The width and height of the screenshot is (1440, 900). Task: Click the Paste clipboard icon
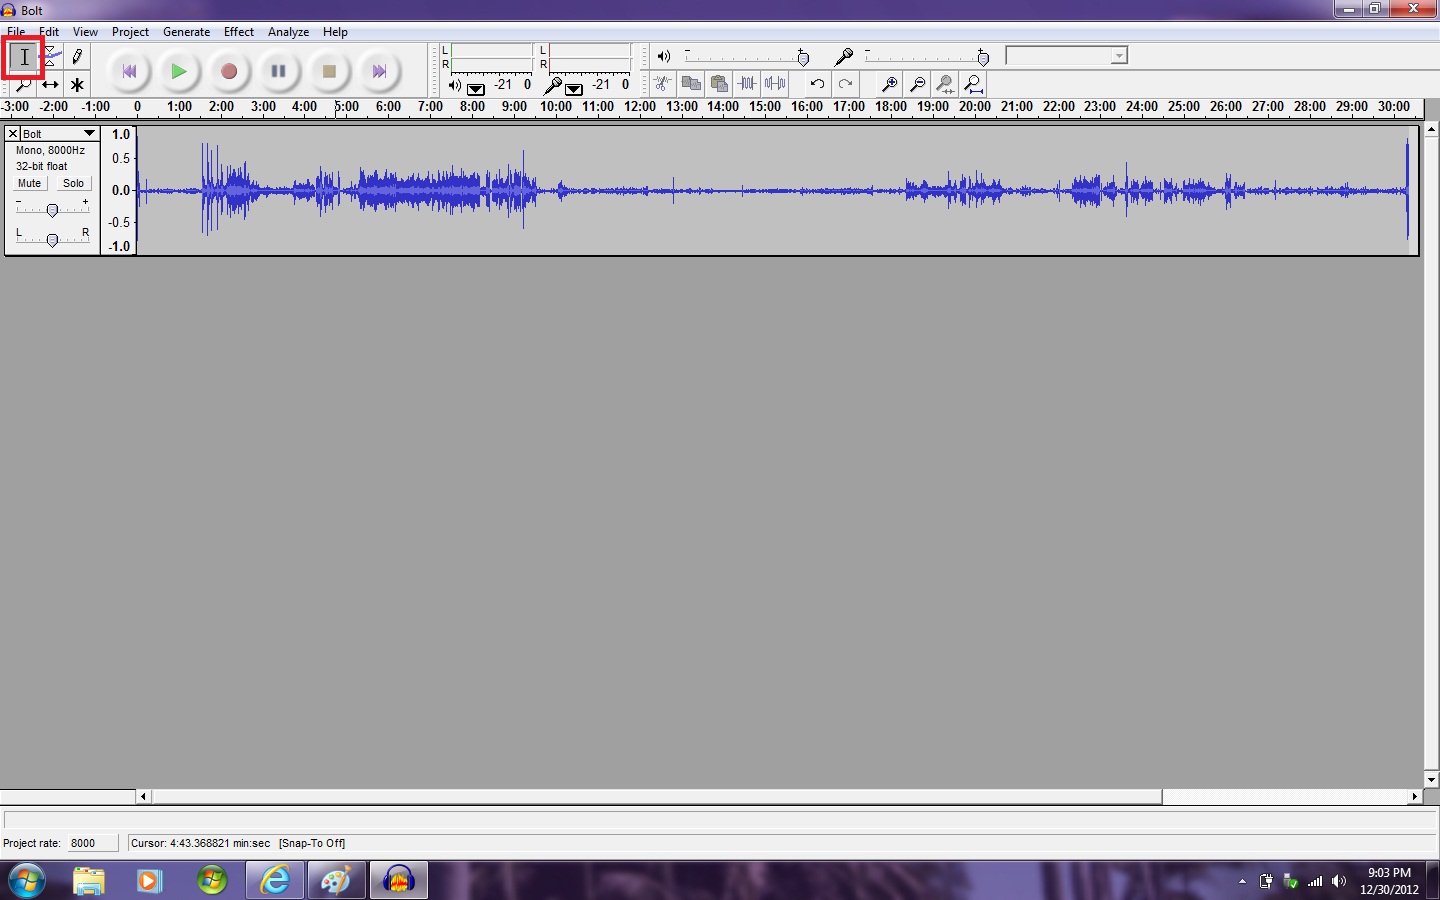tap(719, 84)
